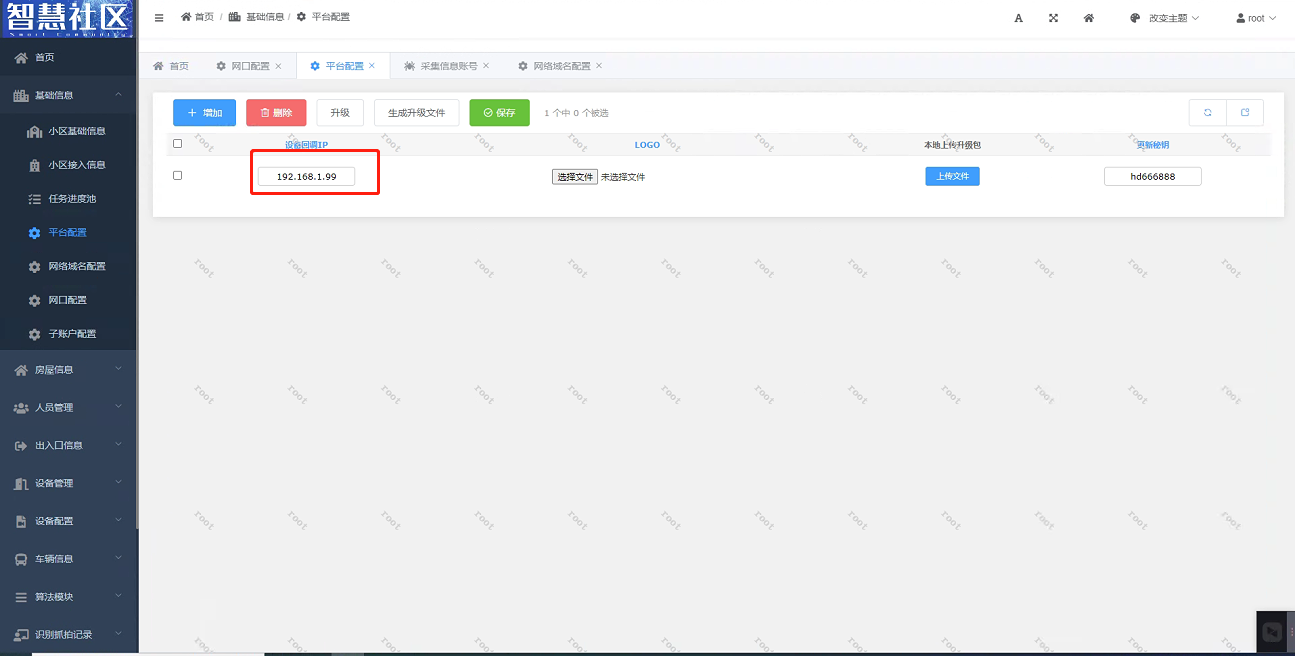The width and height of the screenshot is (1295, 656).
Task: Click the font size 'A' icon
Action: [1018, 18]
